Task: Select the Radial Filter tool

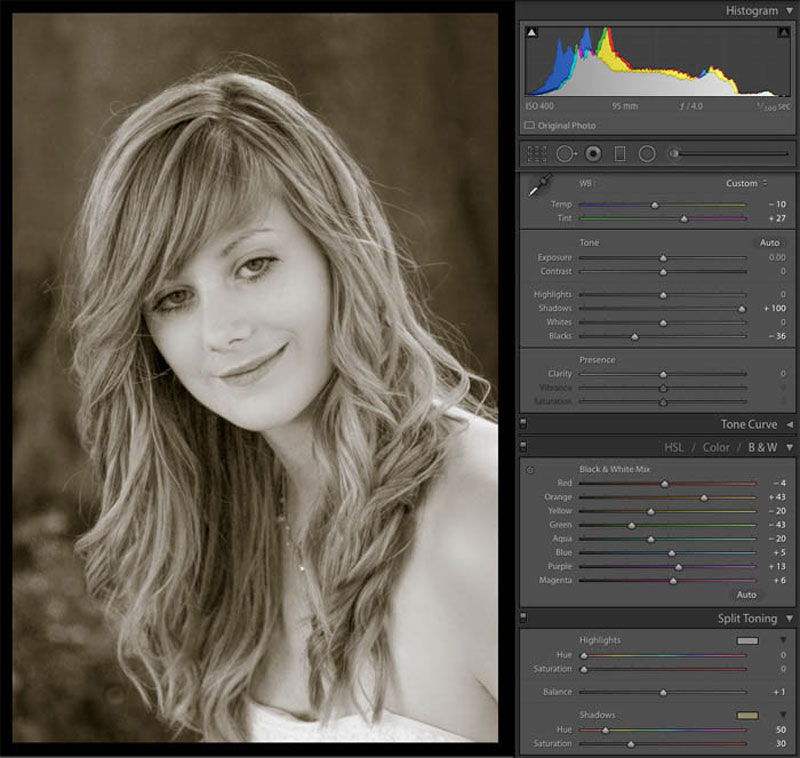Action: [x=647, y=154]
